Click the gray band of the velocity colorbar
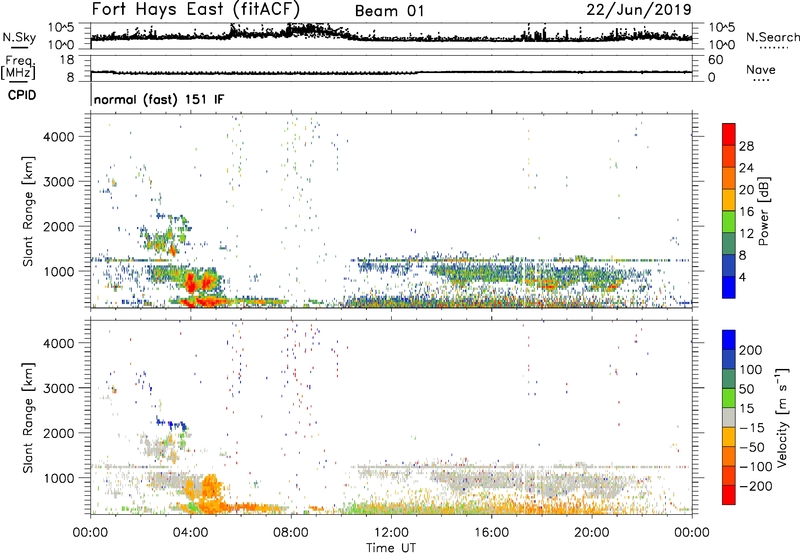Screen dimensions: 800x554 point(729,418)
